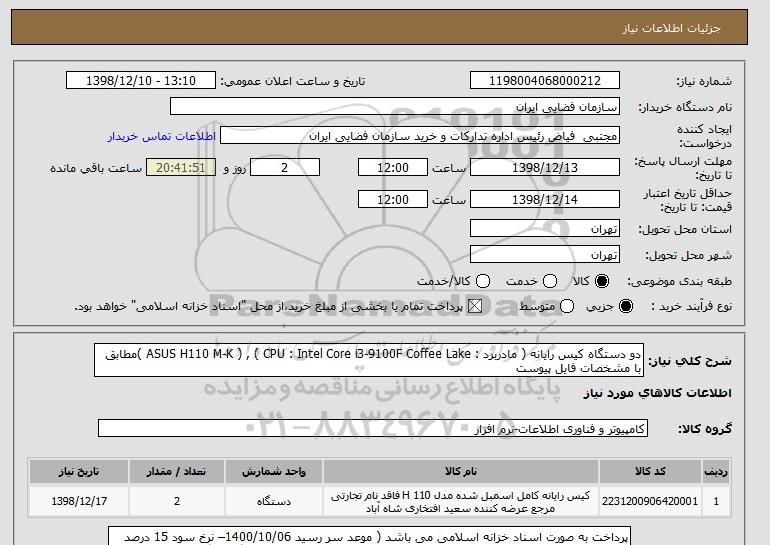Image resolution: width=770 pixels, height=545 pixels.
Task: Click the تعداد / مقدار column header
Action: click(x=177, y=471)
